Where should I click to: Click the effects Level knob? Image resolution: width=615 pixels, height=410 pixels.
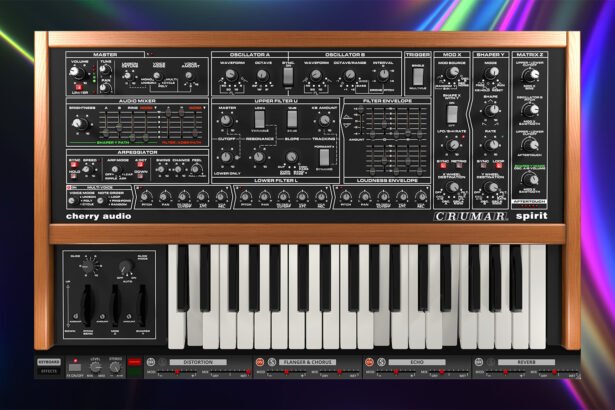(95, 367)
